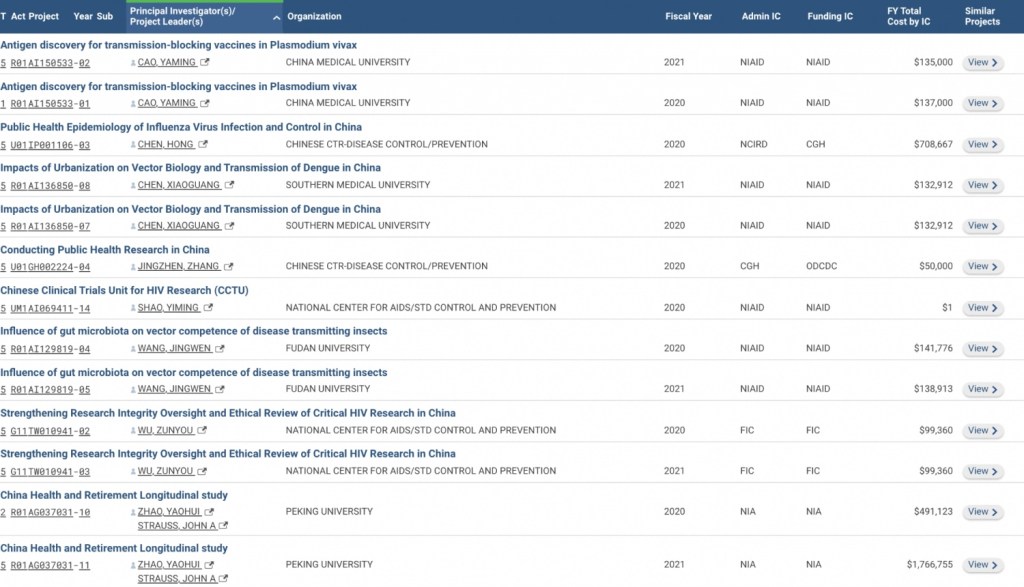Click person icon next to JINGZHEN, ZHANG
Viewport: 1024px width, 587px height.
pos(134,266)
